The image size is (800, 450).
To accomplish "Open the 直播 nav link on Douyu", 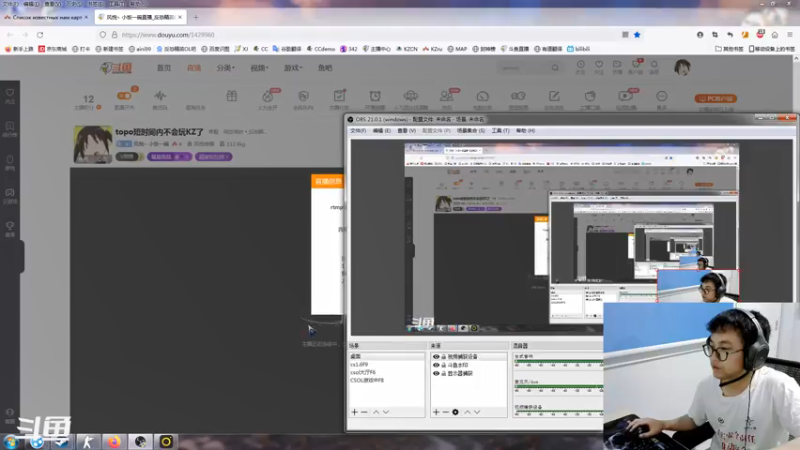I will pyautogui.click(x=194, y=68).
